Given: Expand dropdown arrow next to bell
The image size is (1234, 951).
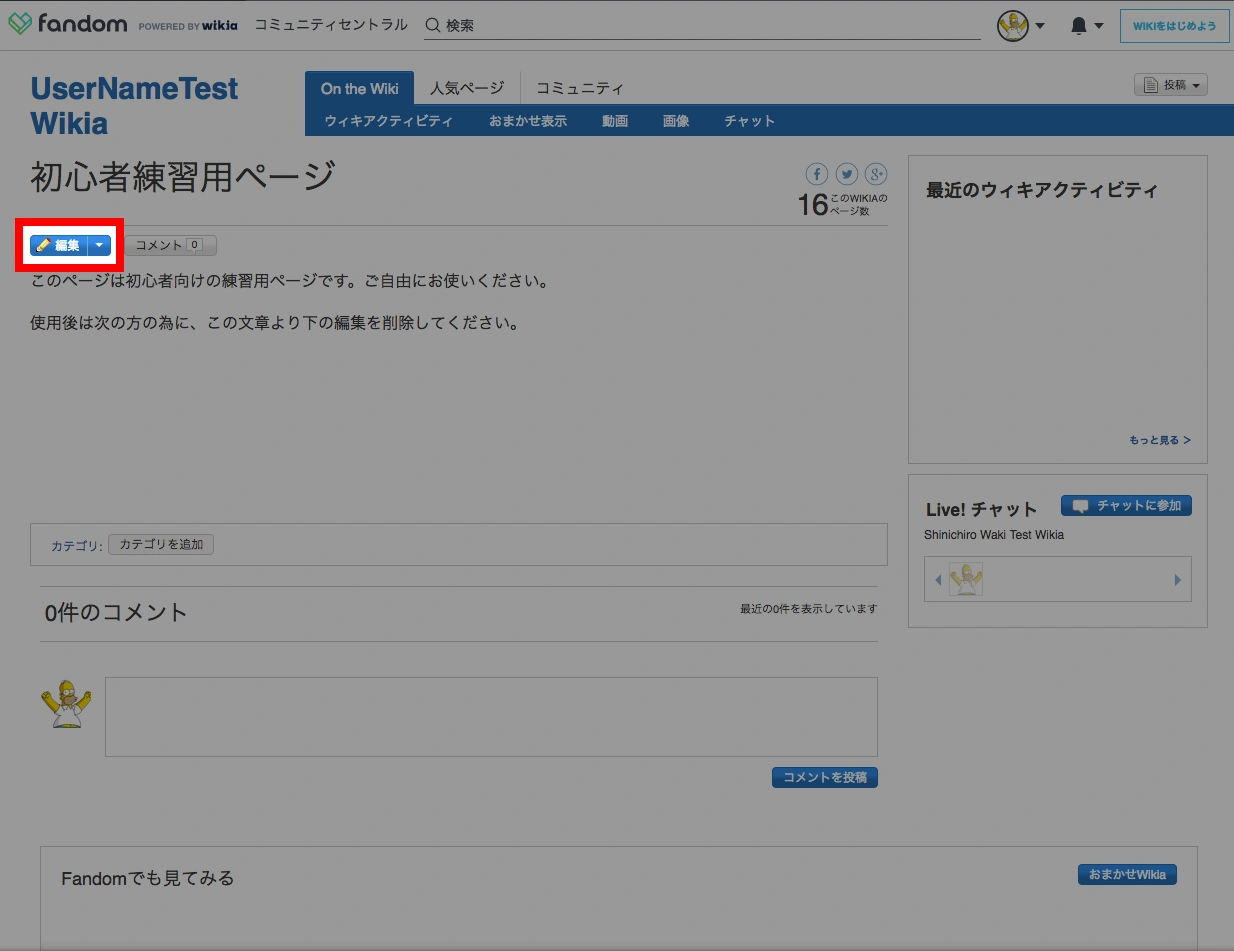Looking at the screenshot, I should pos(1100,27).
